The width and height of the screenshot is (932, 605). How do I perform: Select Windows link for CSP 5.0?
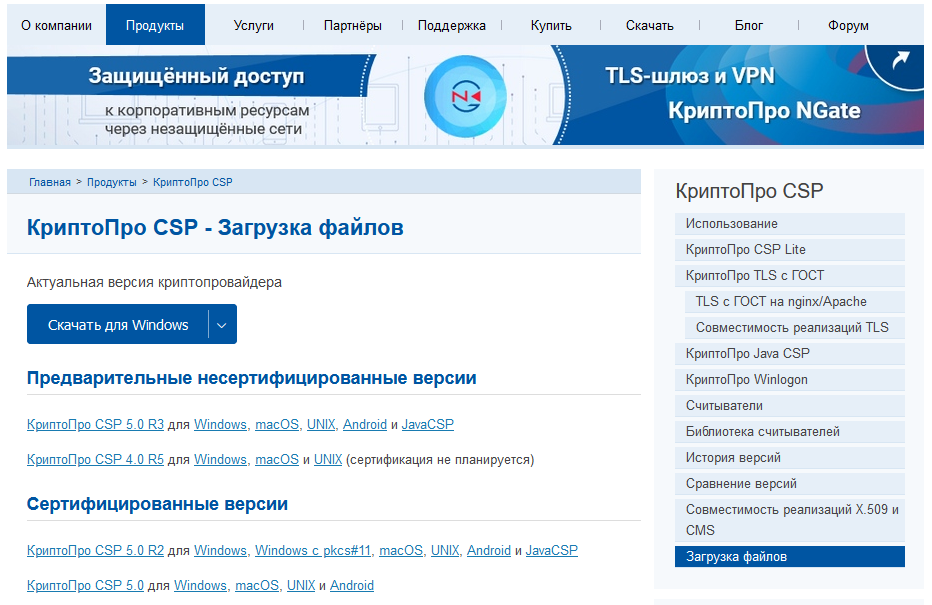coord(200,585)
